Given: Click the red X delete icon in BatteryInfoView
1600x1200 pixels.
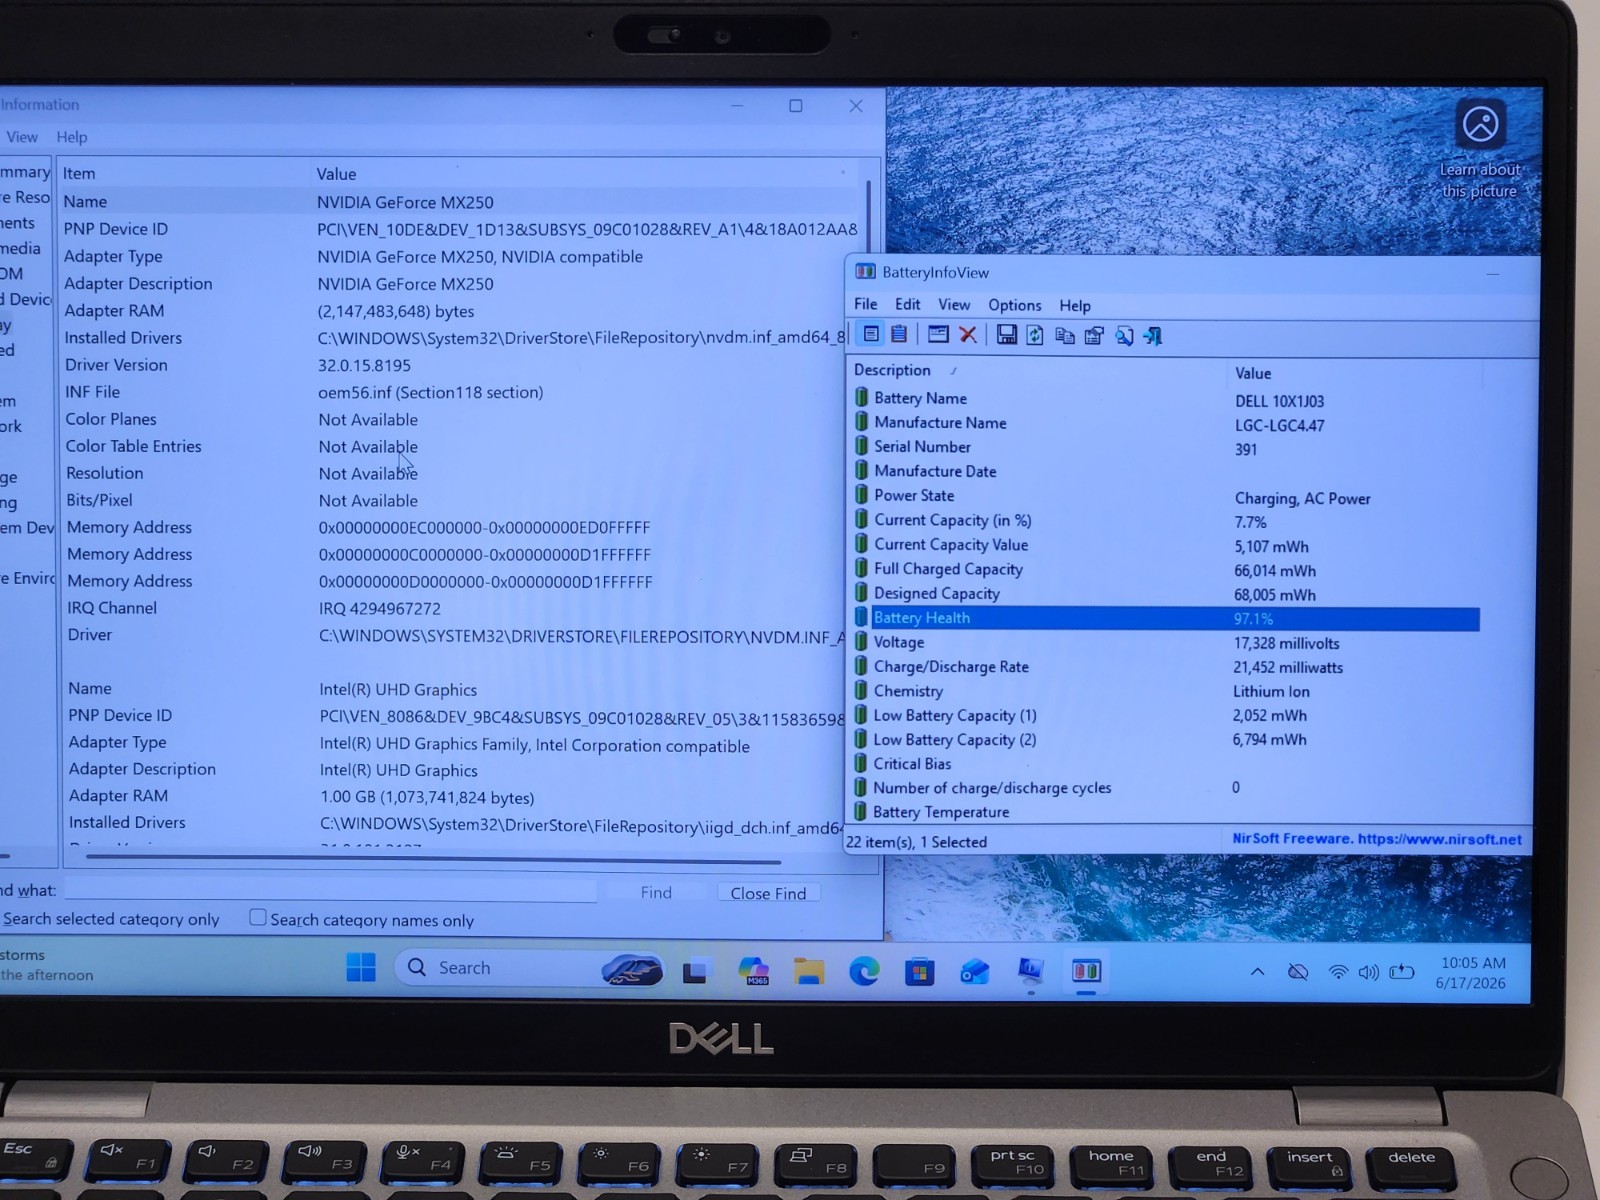Looking at the screenshot, I should (967, 335).
